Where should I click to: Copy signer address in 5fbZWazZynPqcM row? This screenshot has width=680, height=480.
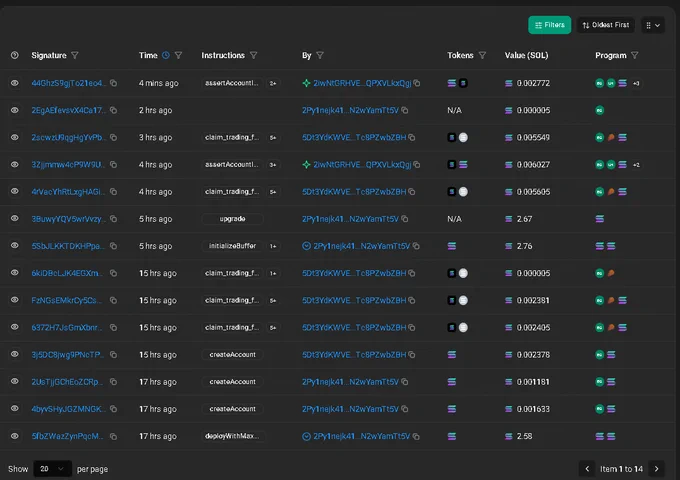point(416,436)
